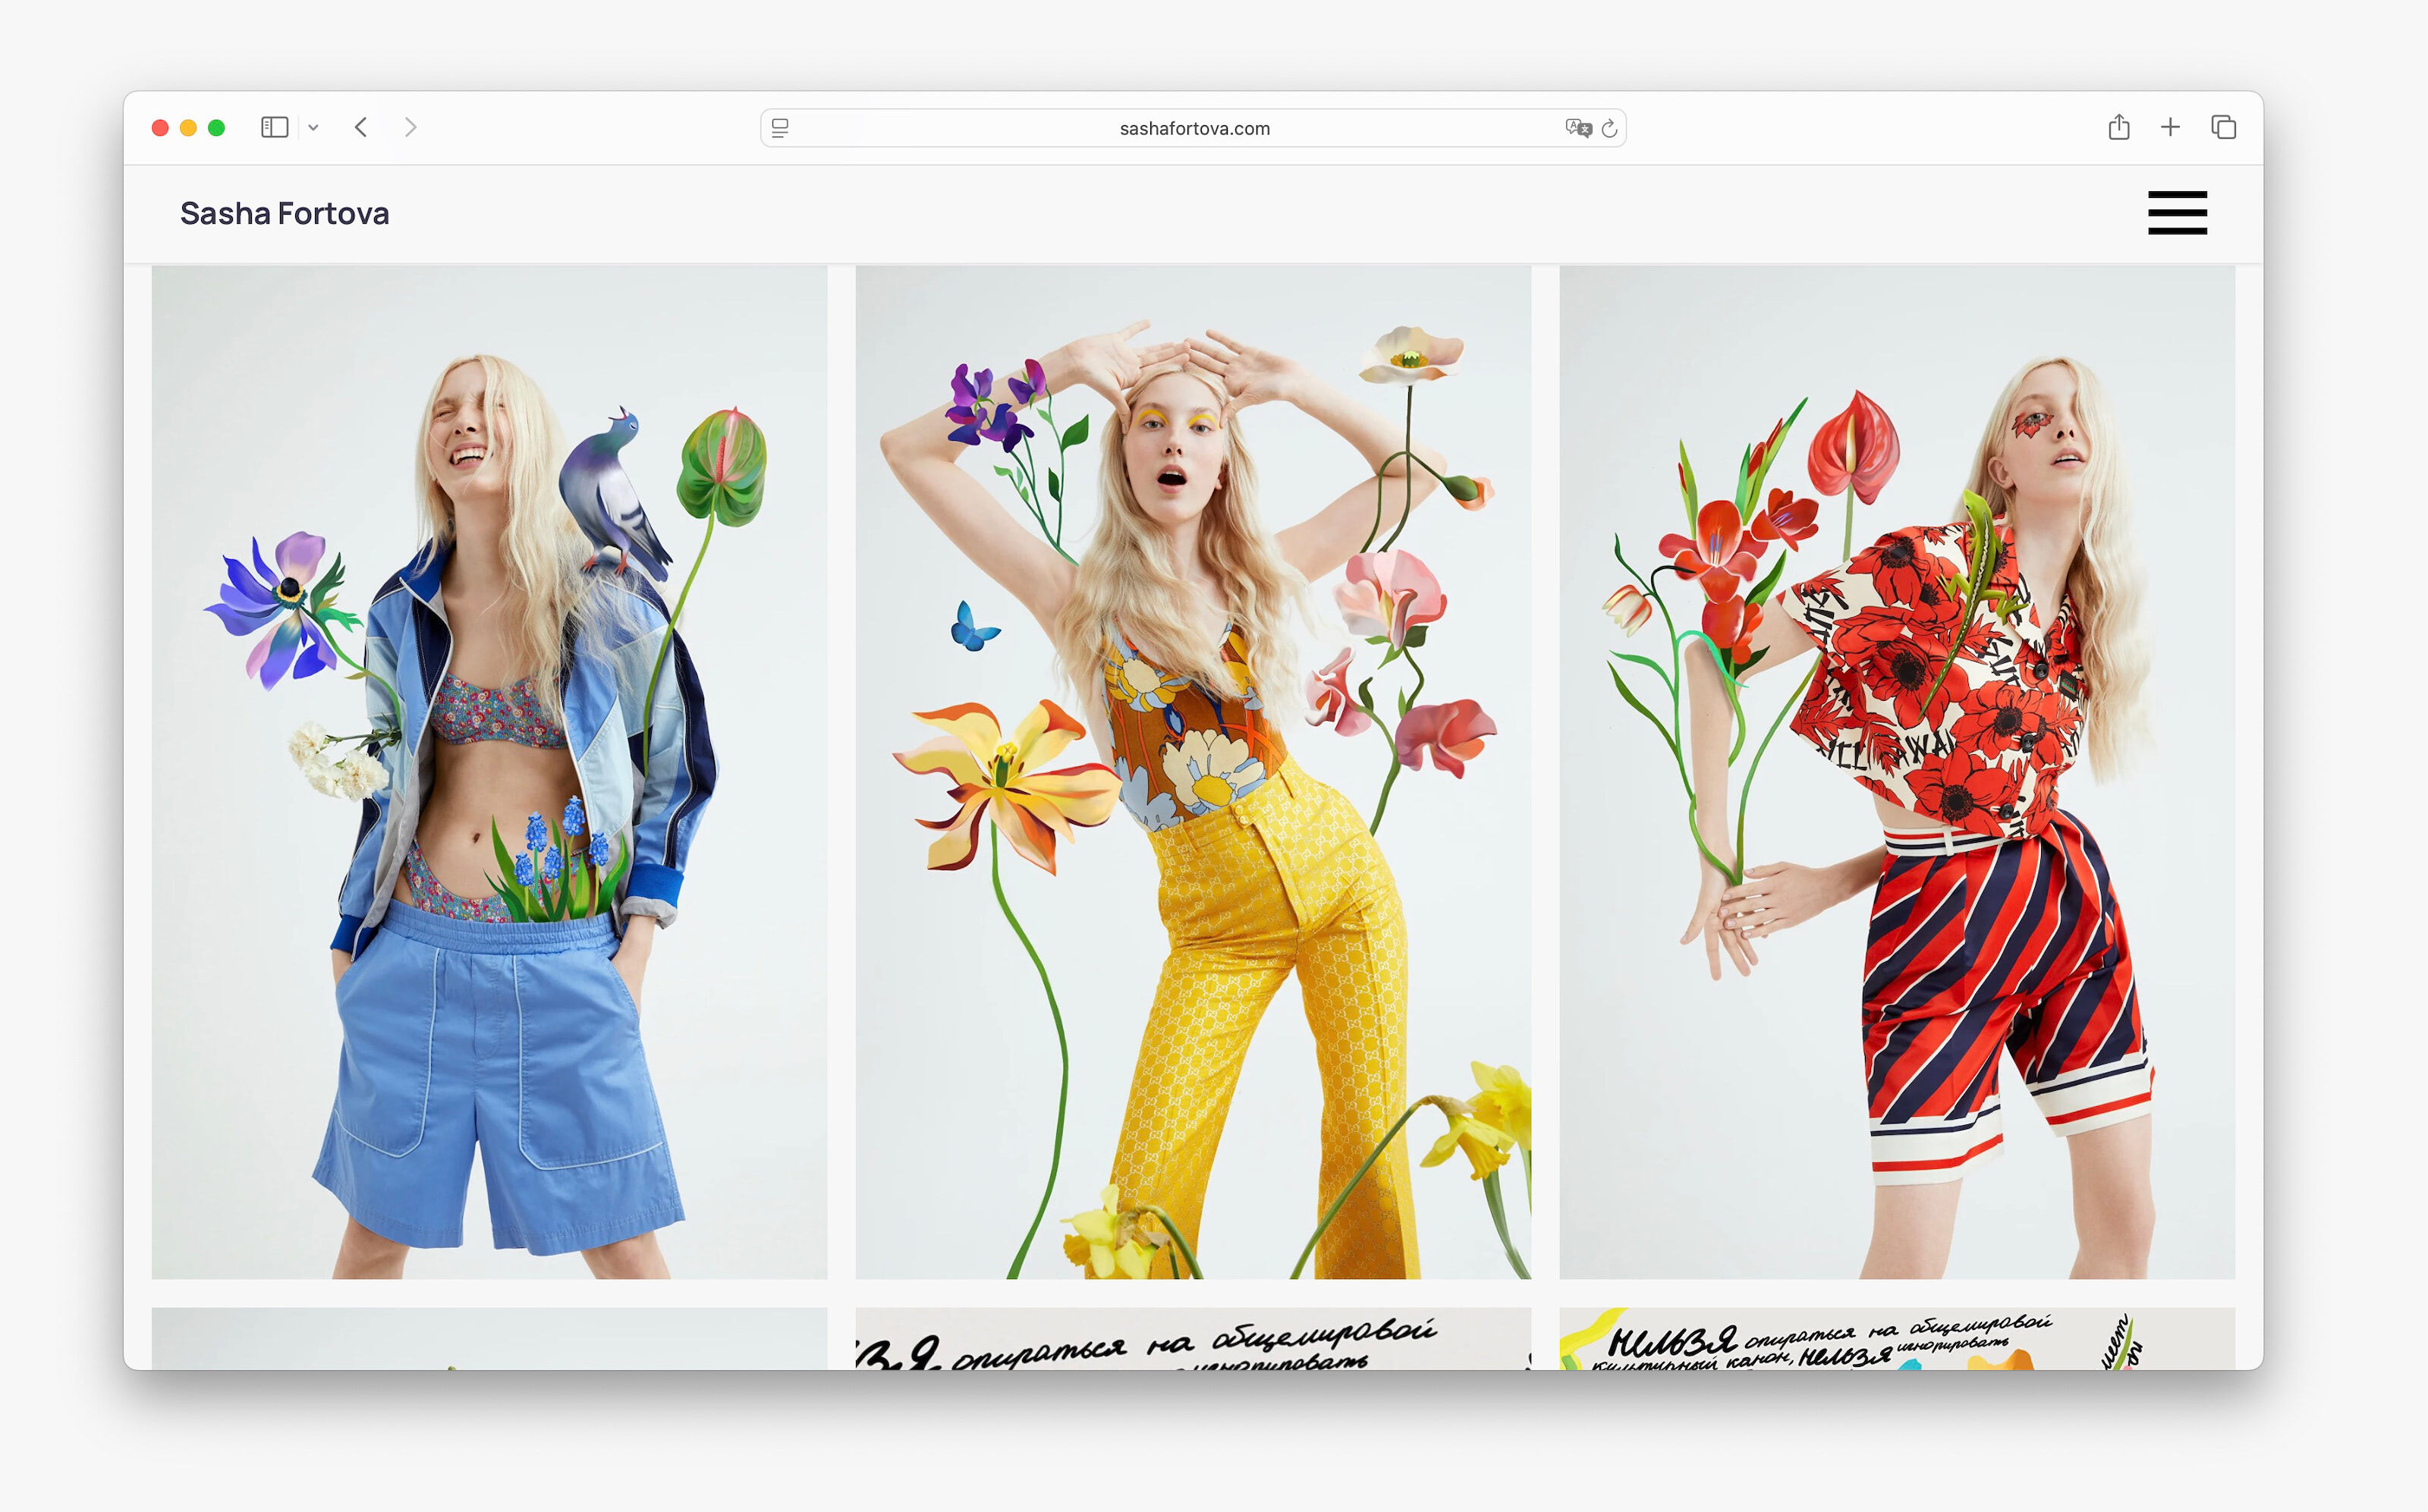Open the bottom-middle handwritten text image

click(1193, 1338)
